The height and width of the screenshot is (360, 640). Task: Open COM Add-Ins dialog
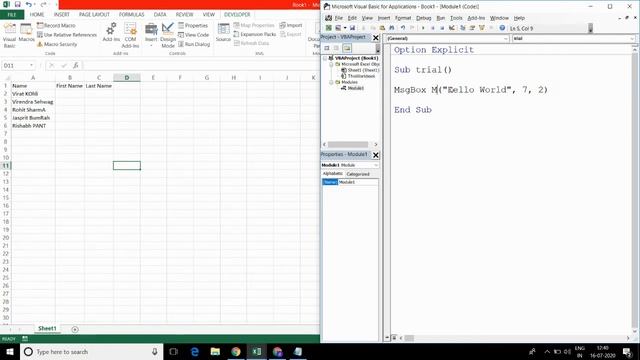[130, 35]
